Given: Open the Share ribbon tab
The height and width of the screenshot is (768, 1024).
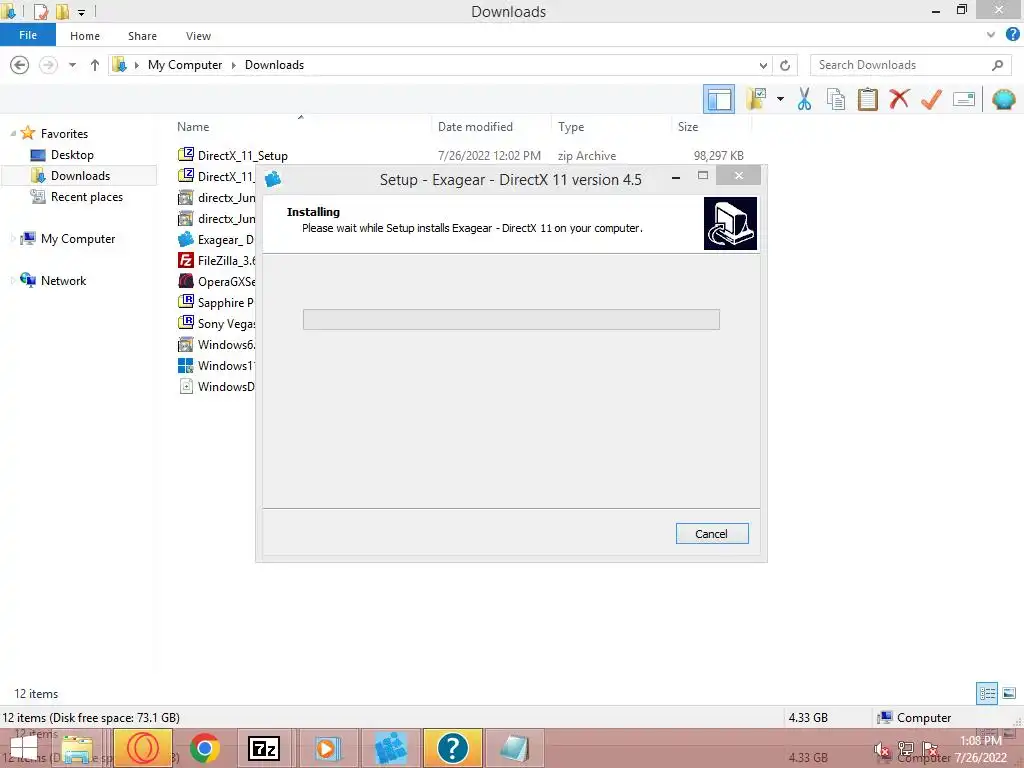Looking at the screenshot, I should coord(142,36).
